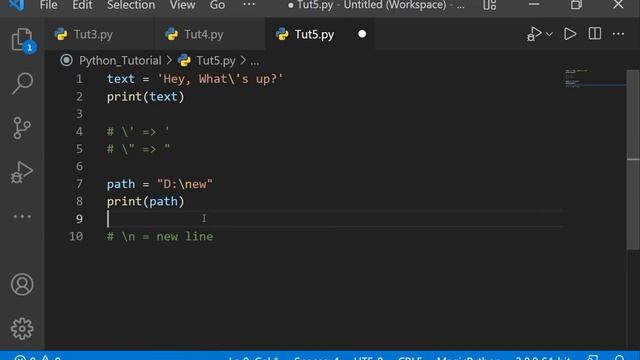The width and height of the screenshot is (640, 360).
Task: Open the Search view in activity bar
Action: point(22,83)
